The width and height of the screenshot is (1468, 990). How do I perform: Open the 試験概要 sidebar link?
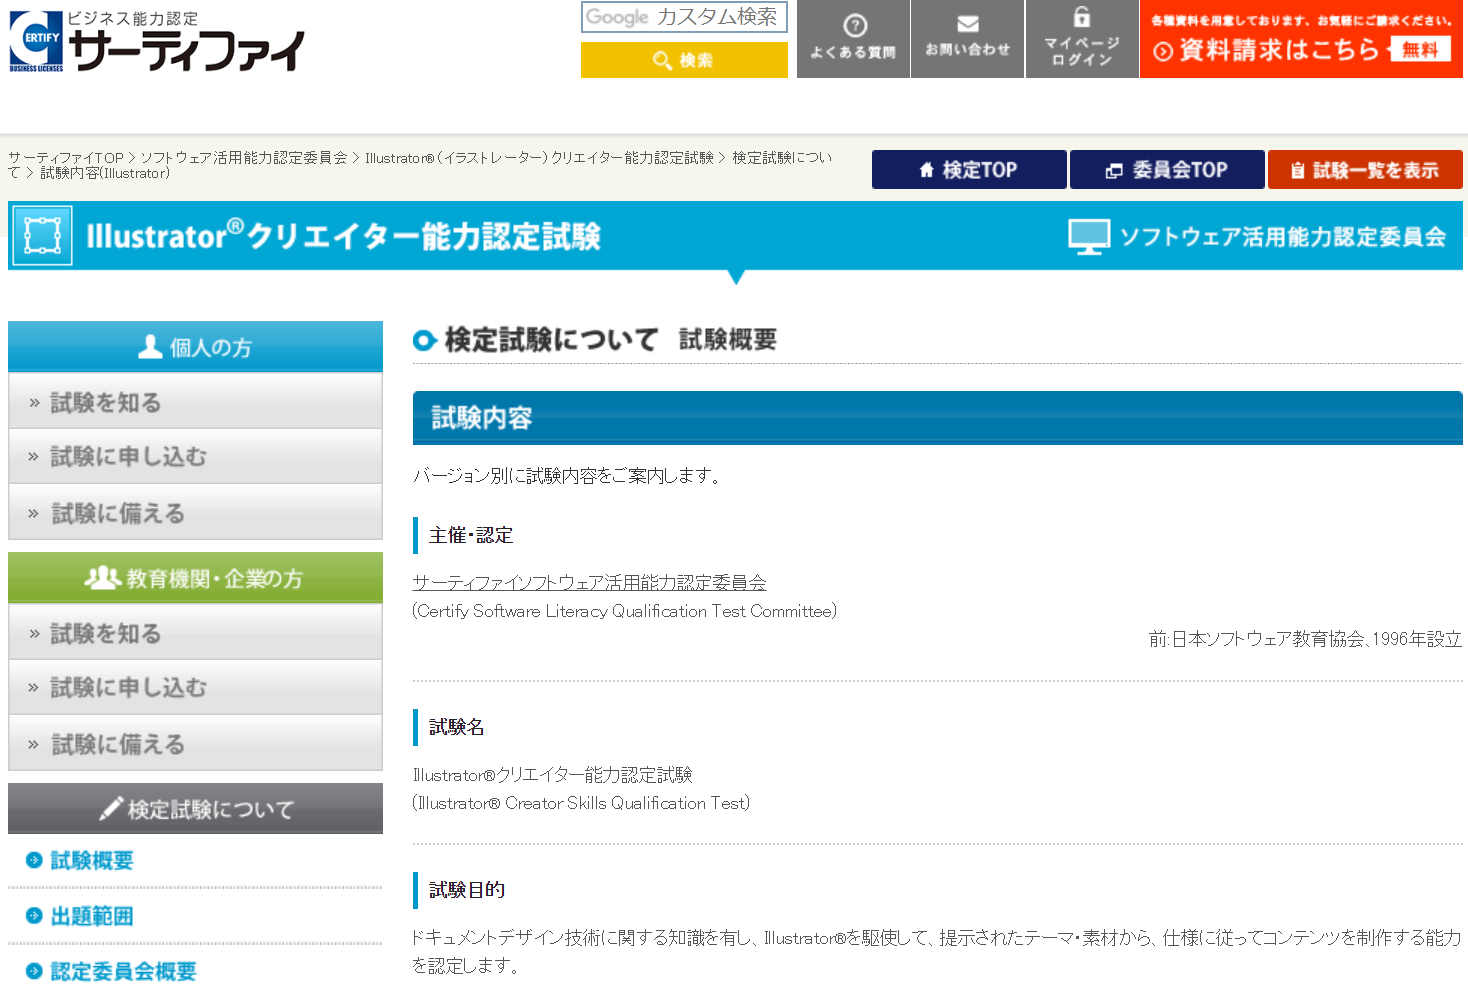(92, 860)
